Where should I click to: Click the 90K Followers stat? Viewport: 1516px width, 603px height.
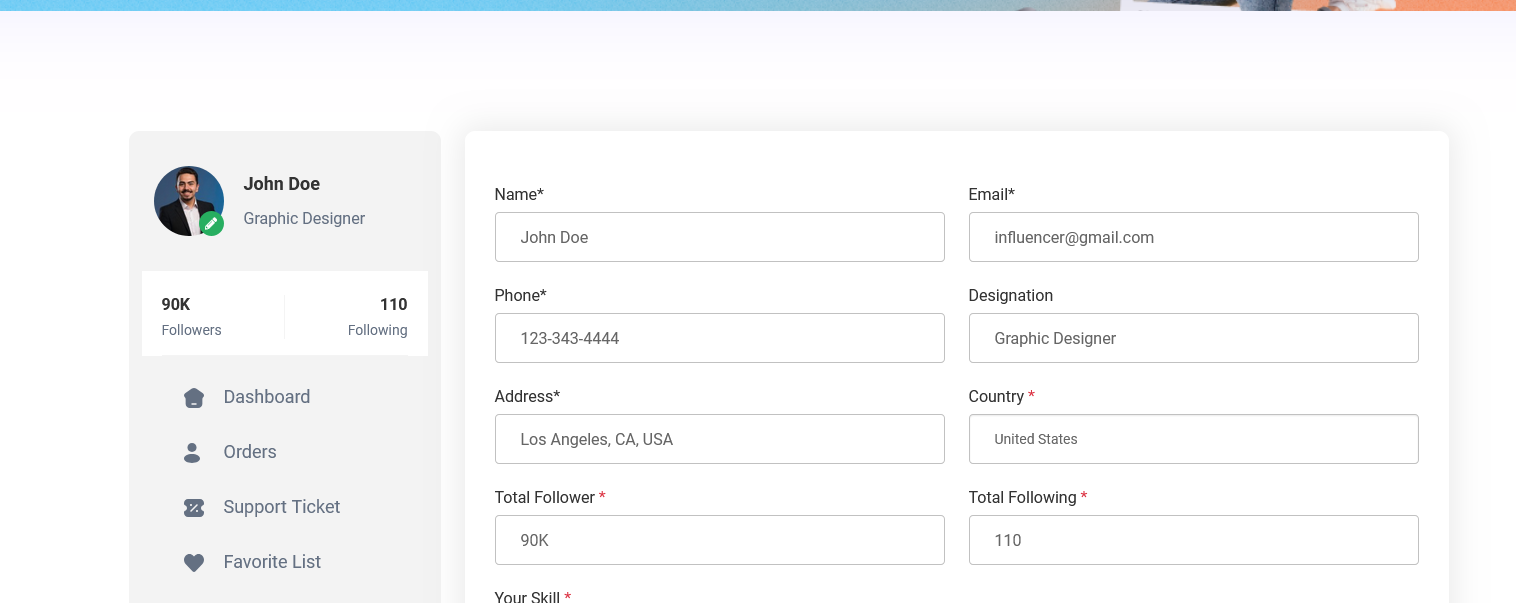(x=191, y=316)
